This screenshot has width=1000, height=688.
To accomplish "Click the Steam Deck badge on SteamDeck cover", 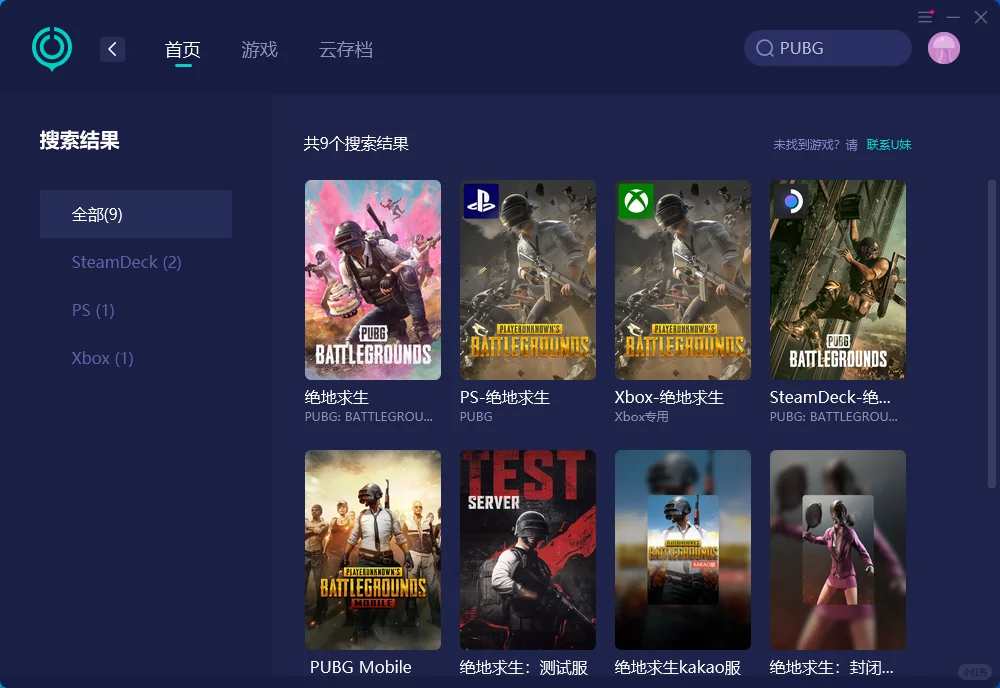I will point(791,201).
